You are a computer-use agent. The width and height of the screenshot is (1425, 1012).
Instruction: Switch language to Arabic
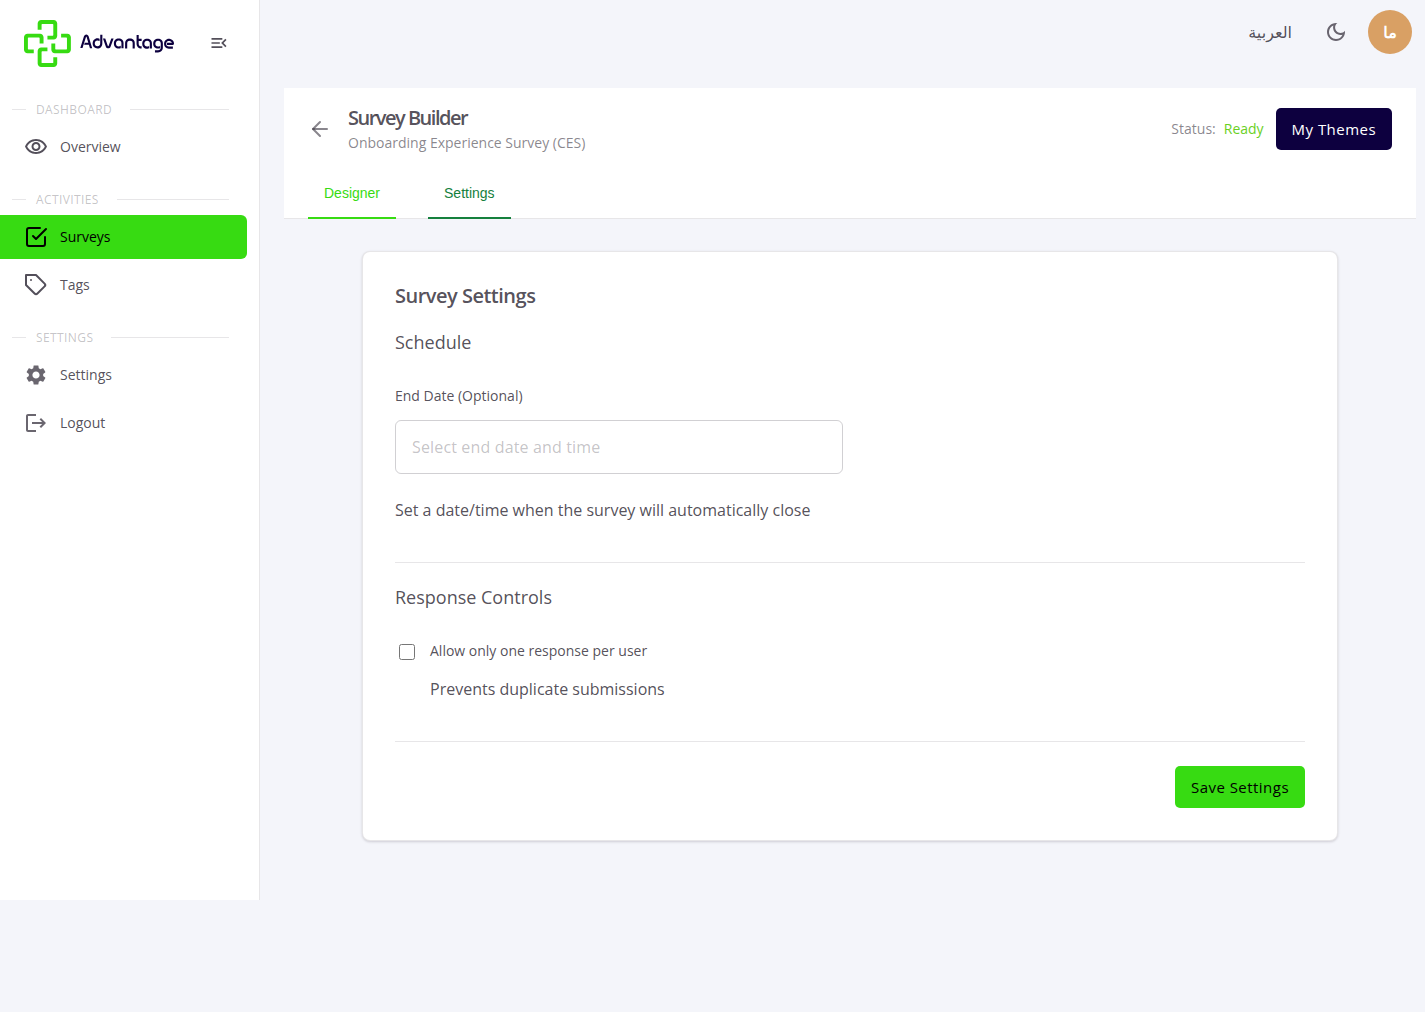click(1270, 33)
